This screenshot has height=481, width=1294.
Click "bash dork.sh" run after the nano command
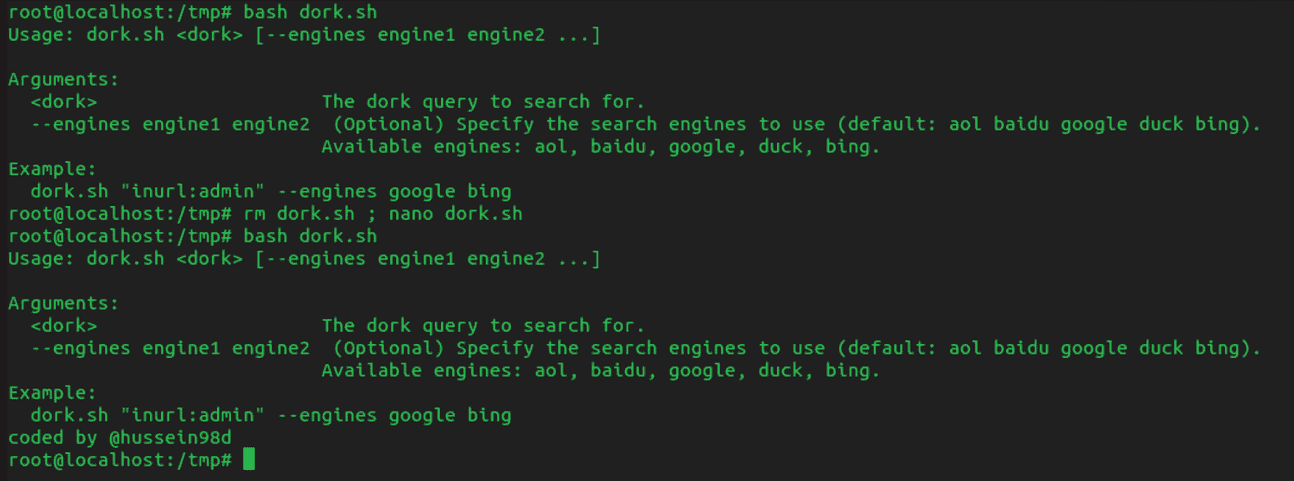[x=310, y=236]
